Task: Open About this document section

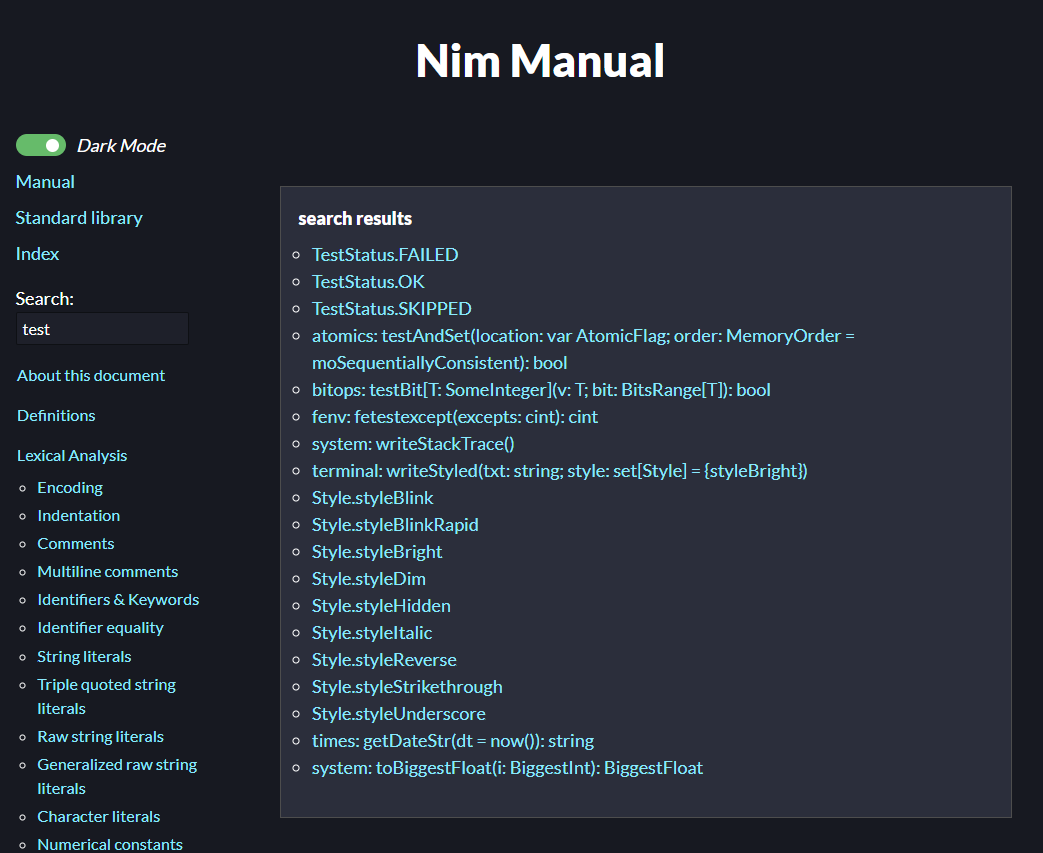Action: point(91,375)
